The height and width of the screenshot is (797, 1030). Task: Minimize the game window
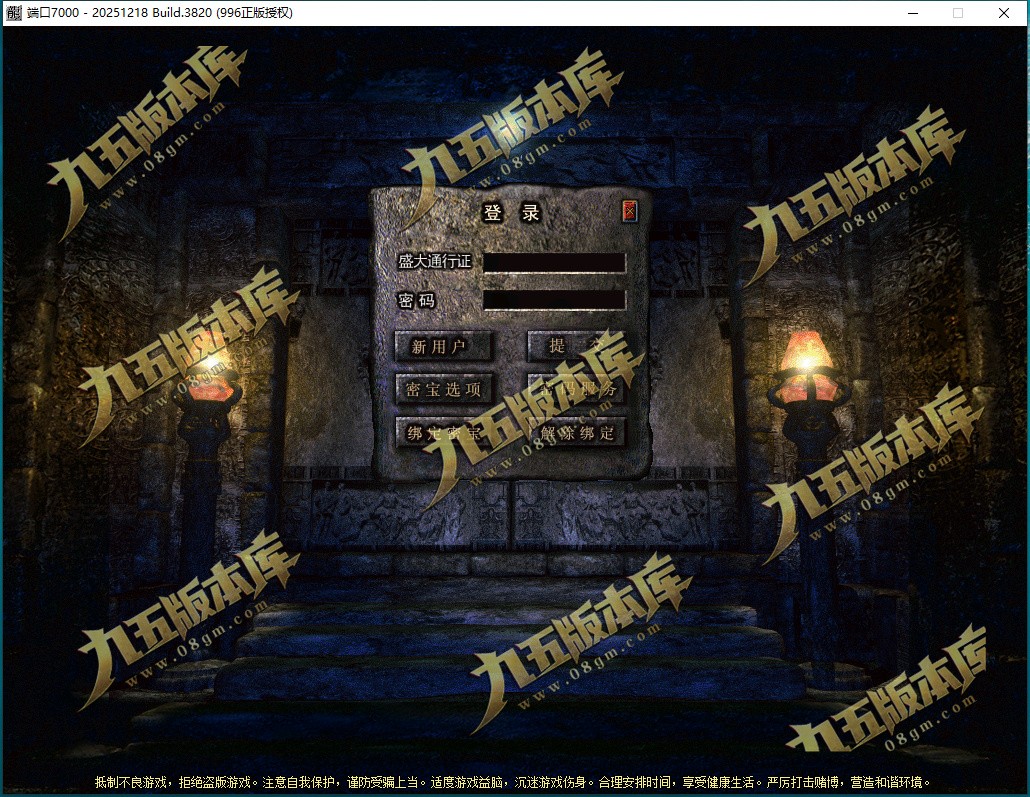click(912, 13)
